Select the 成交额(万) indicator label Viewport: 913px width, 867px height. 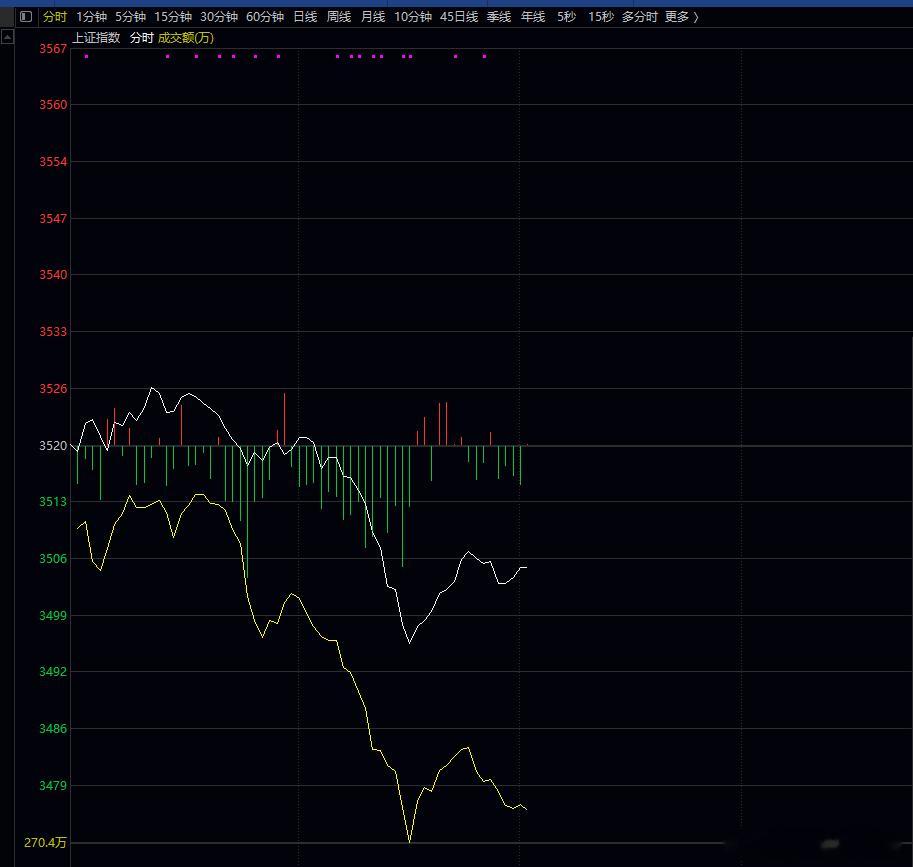[x=186, y=38]
